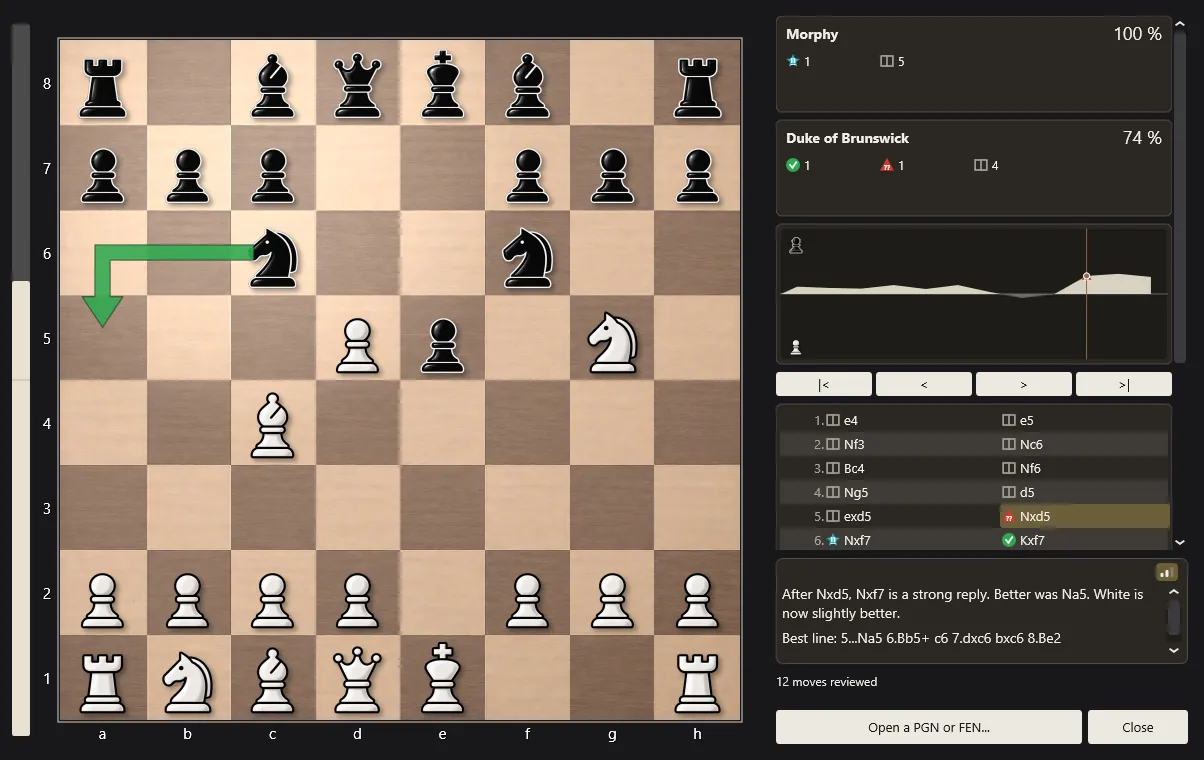1204x760 pixels.
Task: Click the '12 moves reviewed' status text
Action: (827, 682)
